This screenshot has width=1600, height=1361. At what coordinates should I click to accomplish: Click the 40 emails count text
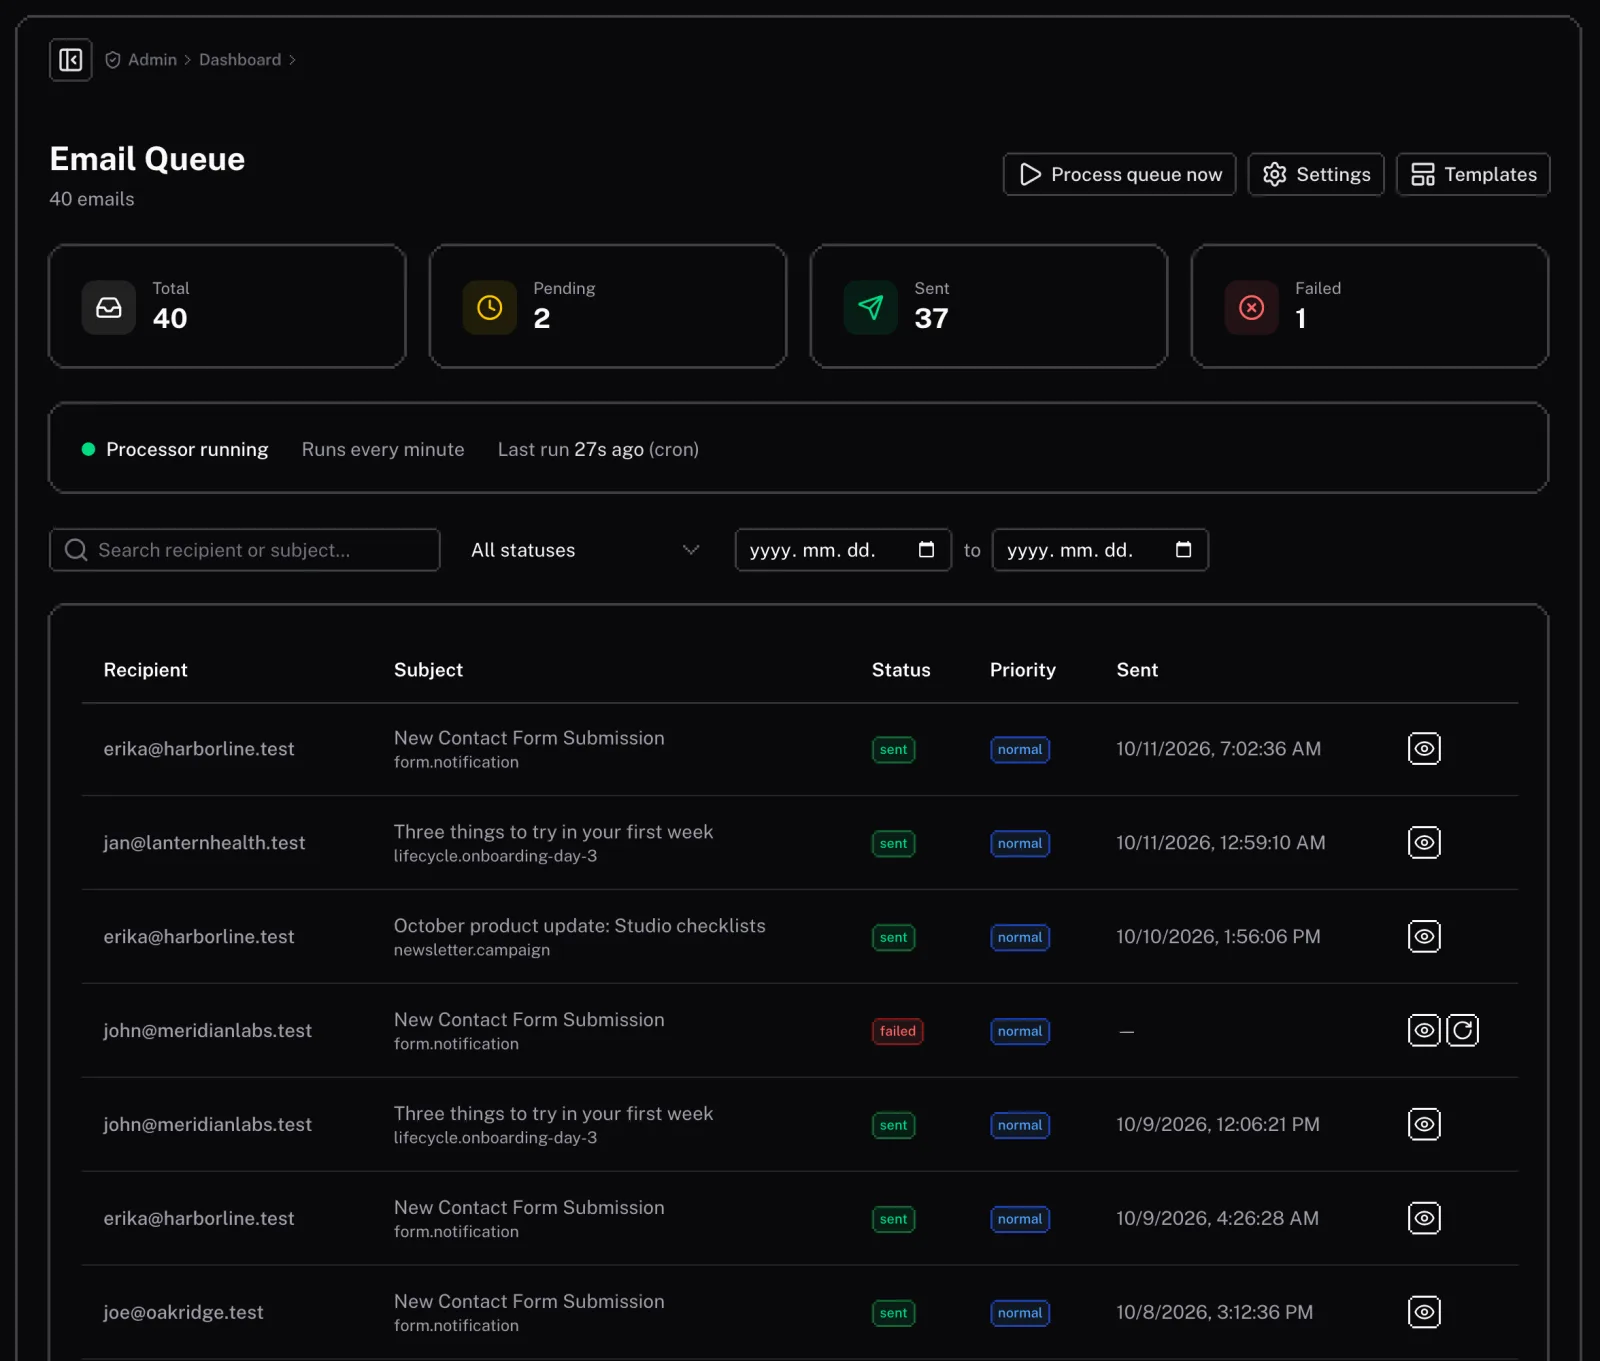92,199
